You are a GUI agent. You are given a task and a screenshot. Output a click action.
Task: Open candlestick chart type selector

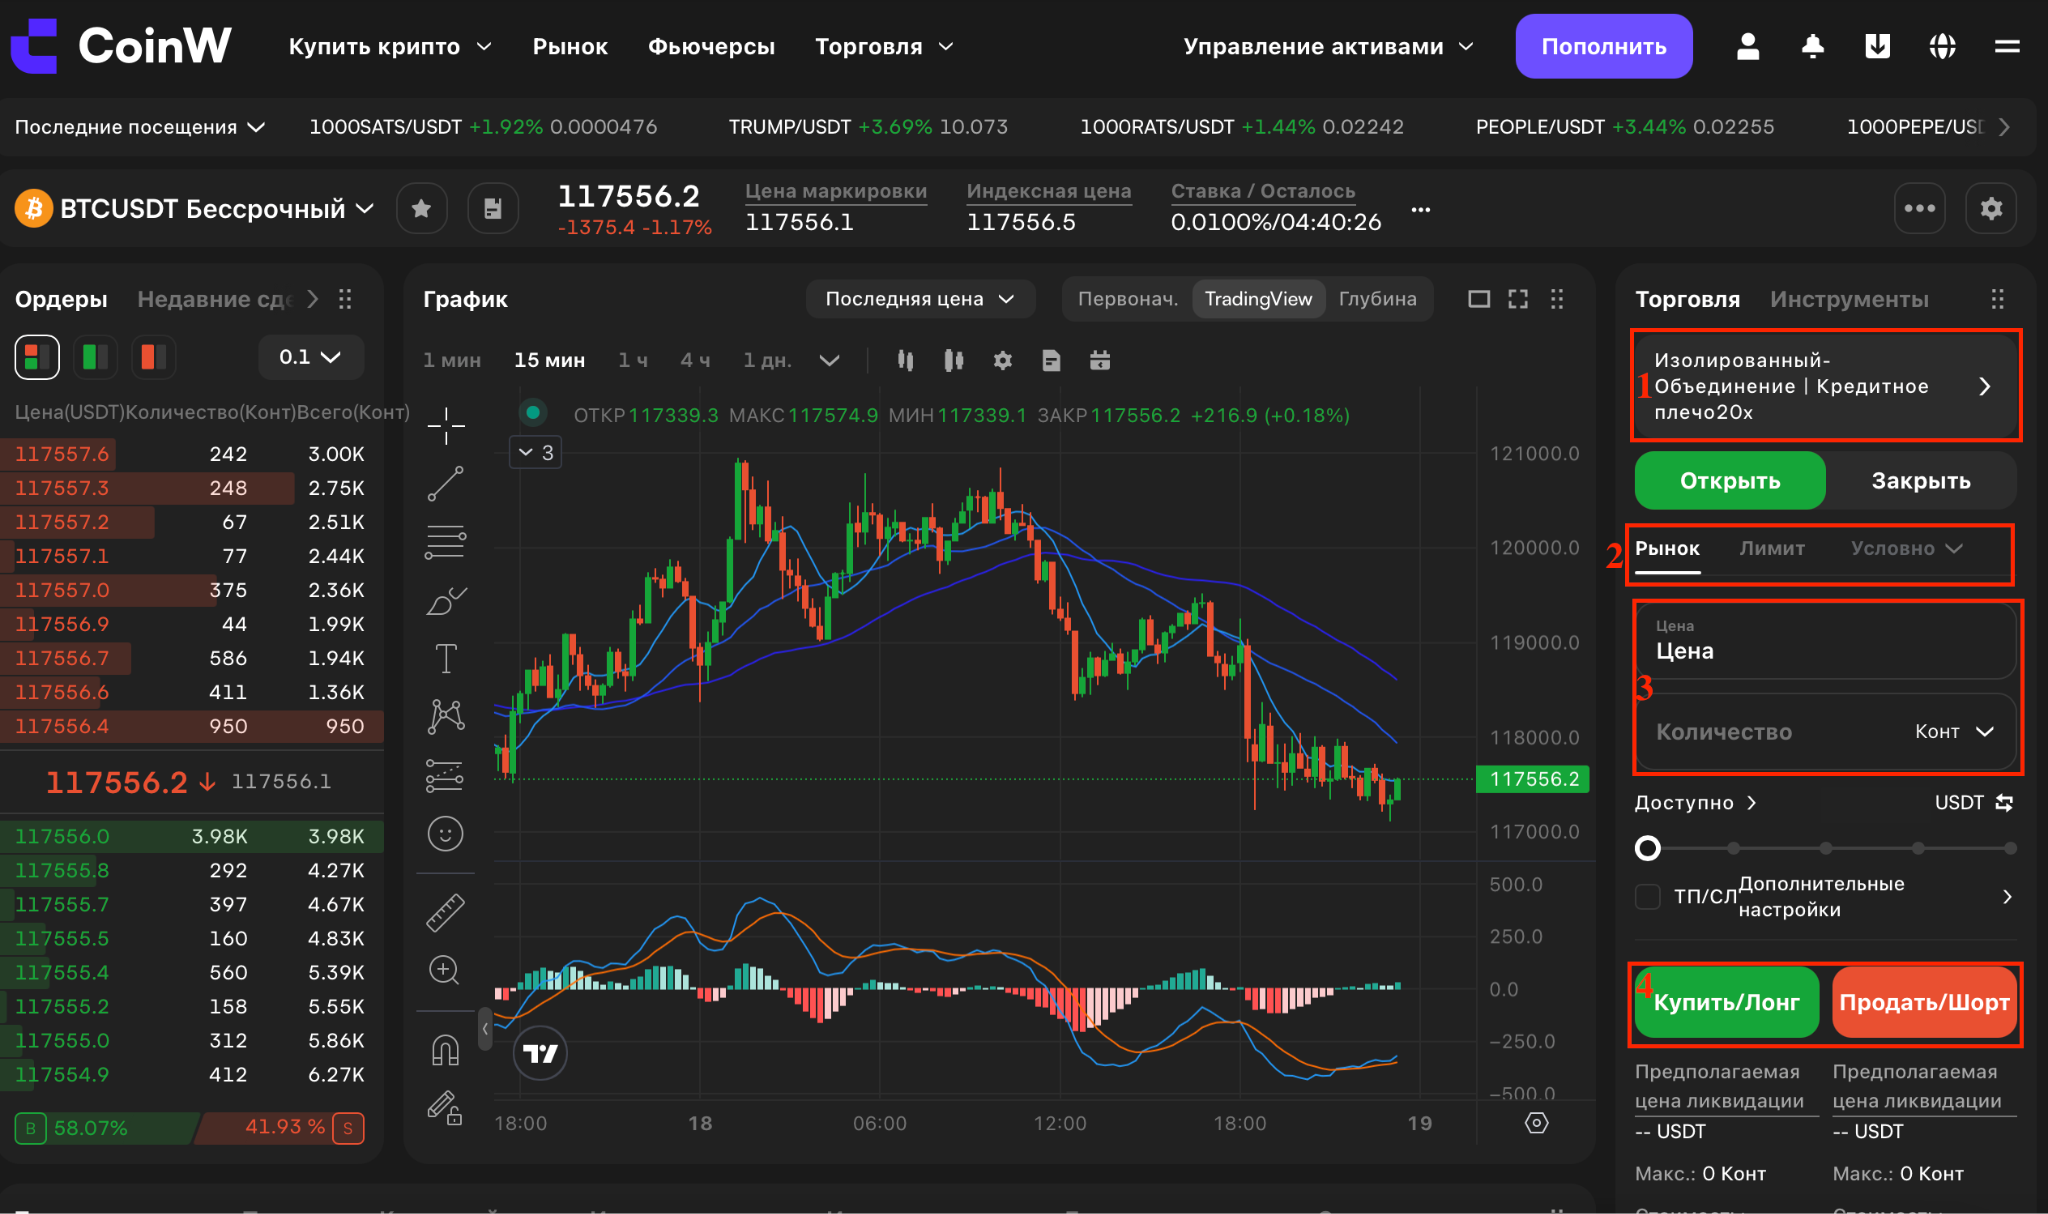(905, 360)
